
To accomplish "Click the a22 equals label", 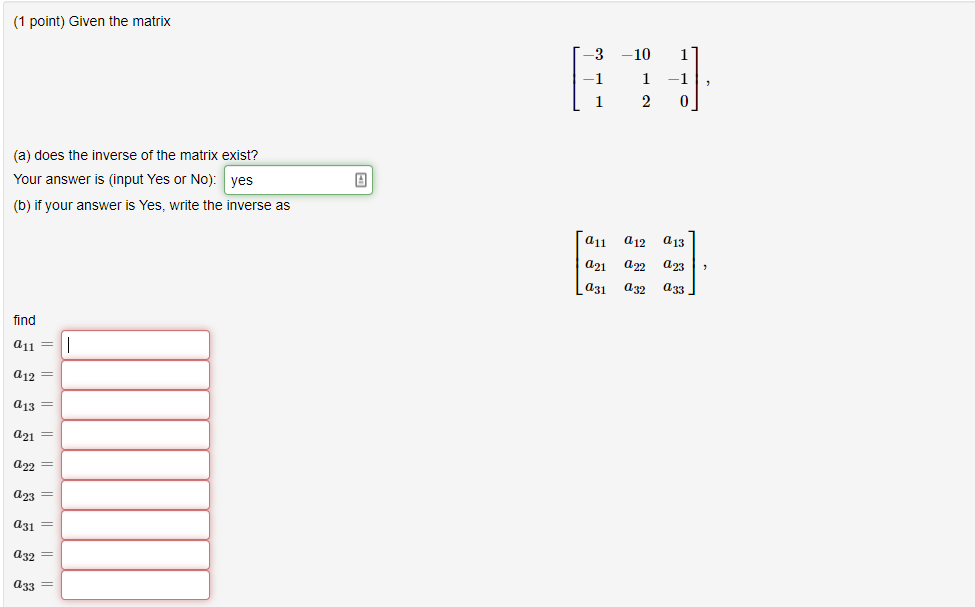I will tap(31, 464).
